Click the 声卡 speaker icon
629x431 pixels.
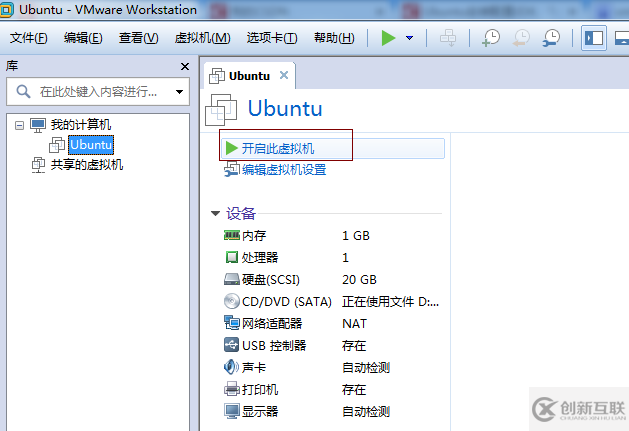pyautogui.click(x=231, y=367)
